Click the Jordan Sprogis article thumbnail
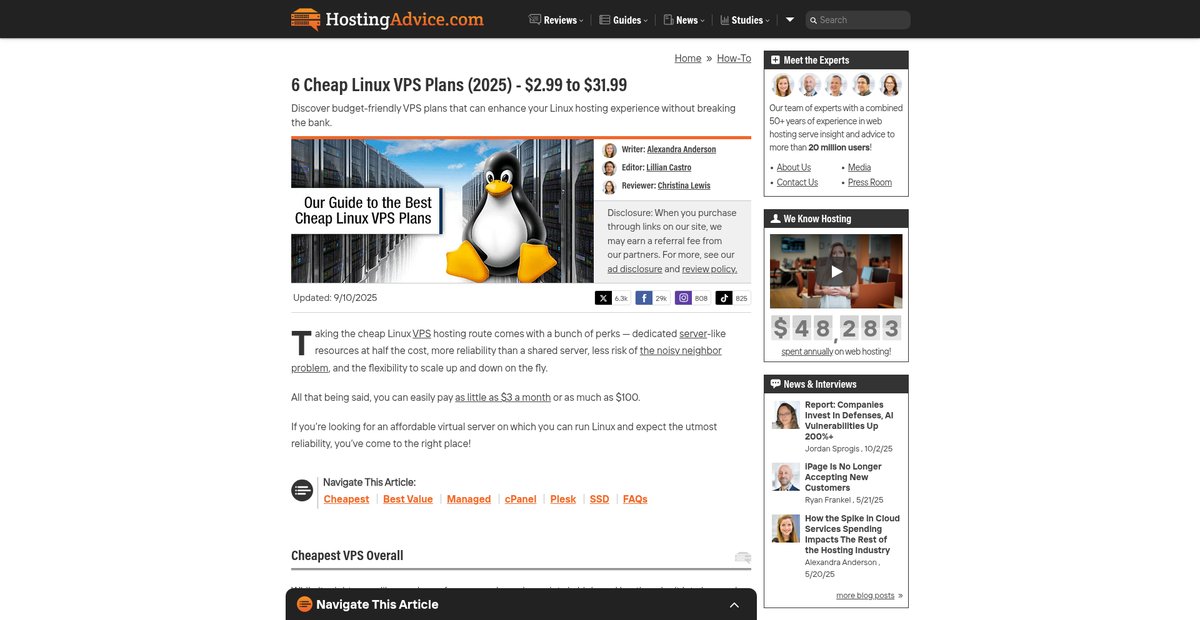Image resolution: width=1200 pixels, height=620 pixels. click(786, 415)
